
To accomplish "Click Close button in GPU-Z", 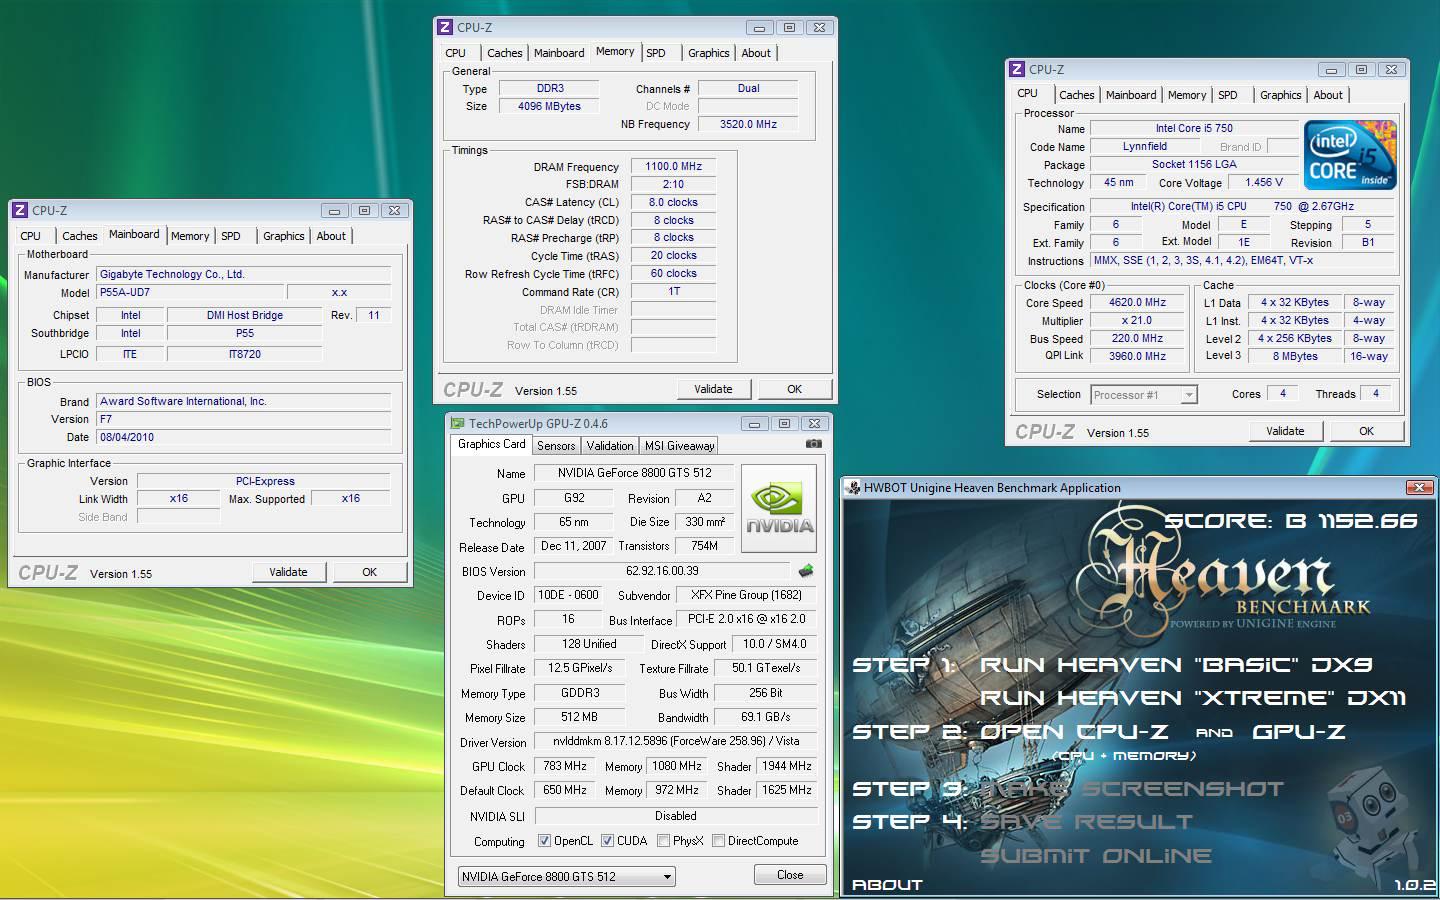I will coord(790,875).
